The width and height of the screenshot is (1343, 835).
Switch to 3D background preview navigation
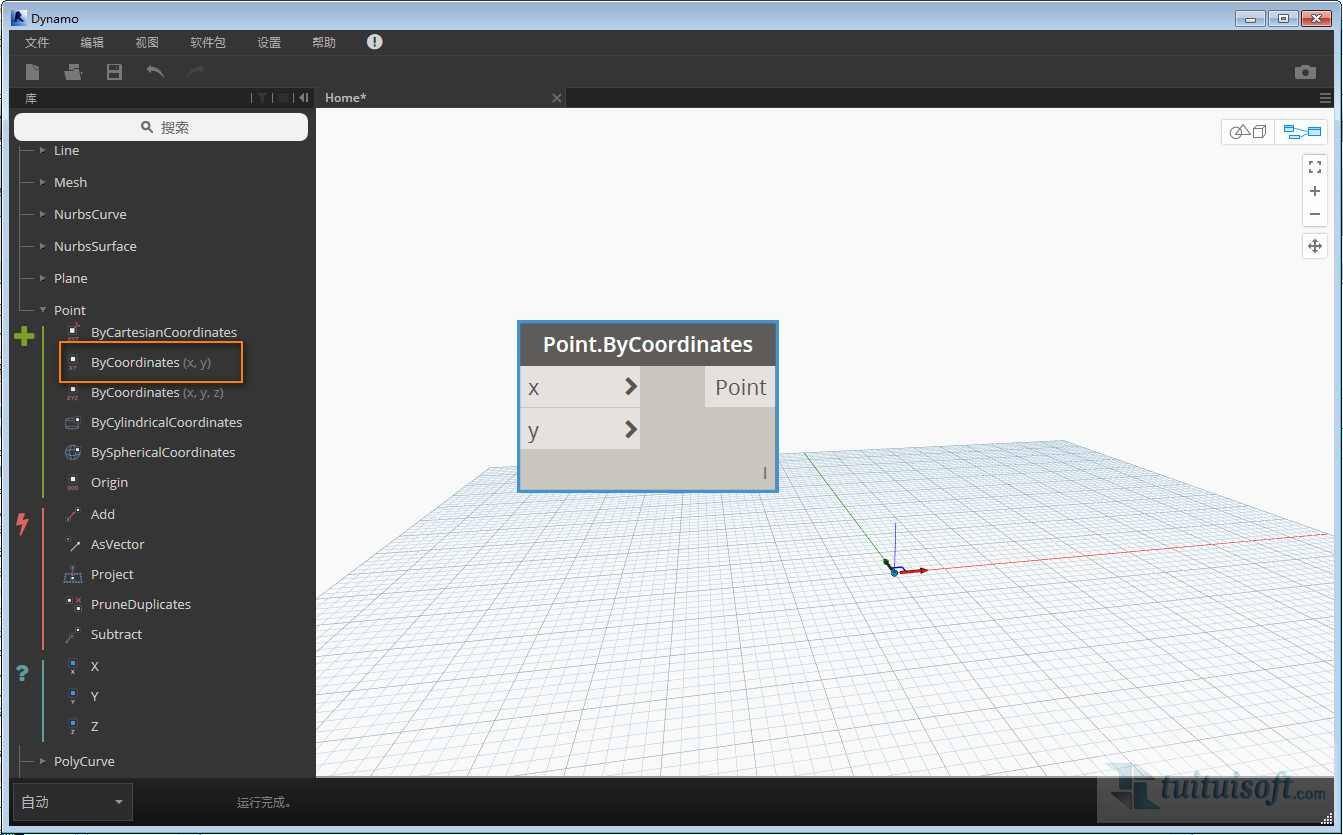coord(1248,132)
